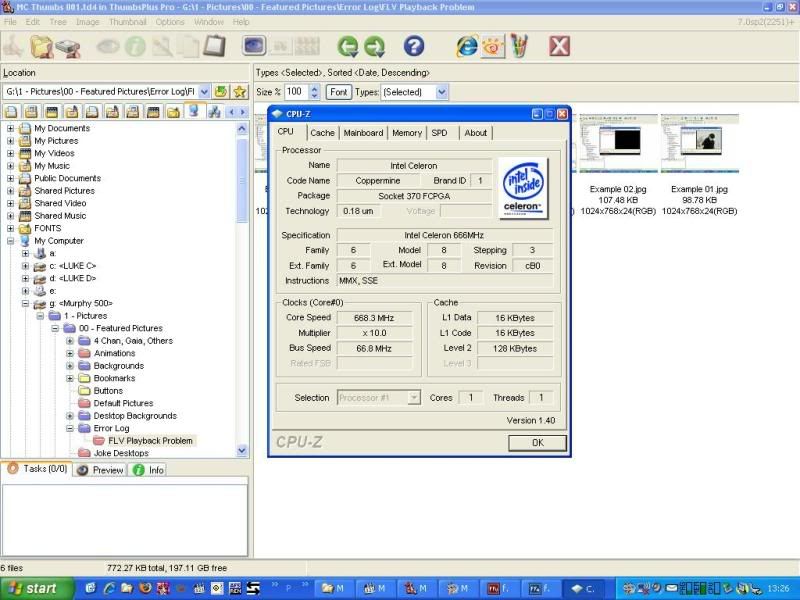Switch to CPU-Z from its taskbar button

click(x=585, y=588)
